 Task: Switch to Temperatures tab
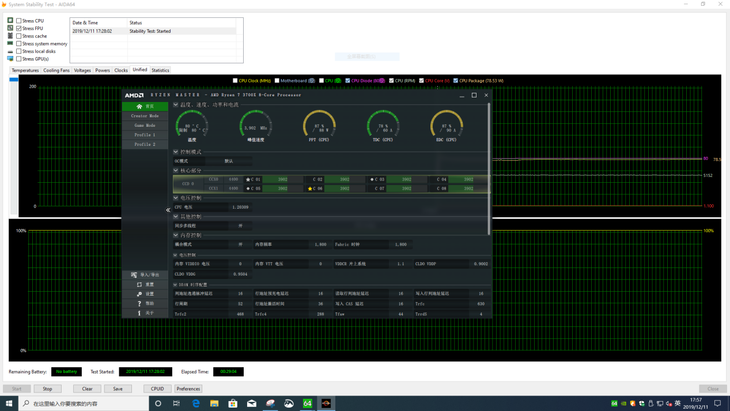[25, 70]
